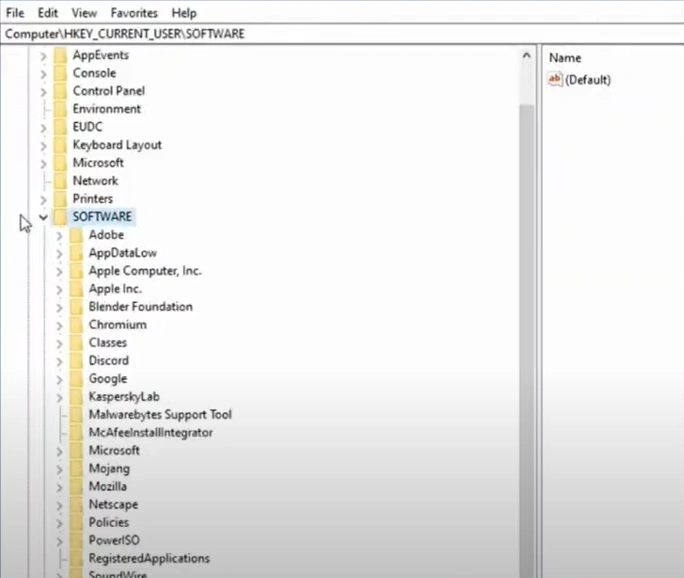This screenshot has width=684, height=578.
Task: Click the registry path address bar
Action: [342, 34]
